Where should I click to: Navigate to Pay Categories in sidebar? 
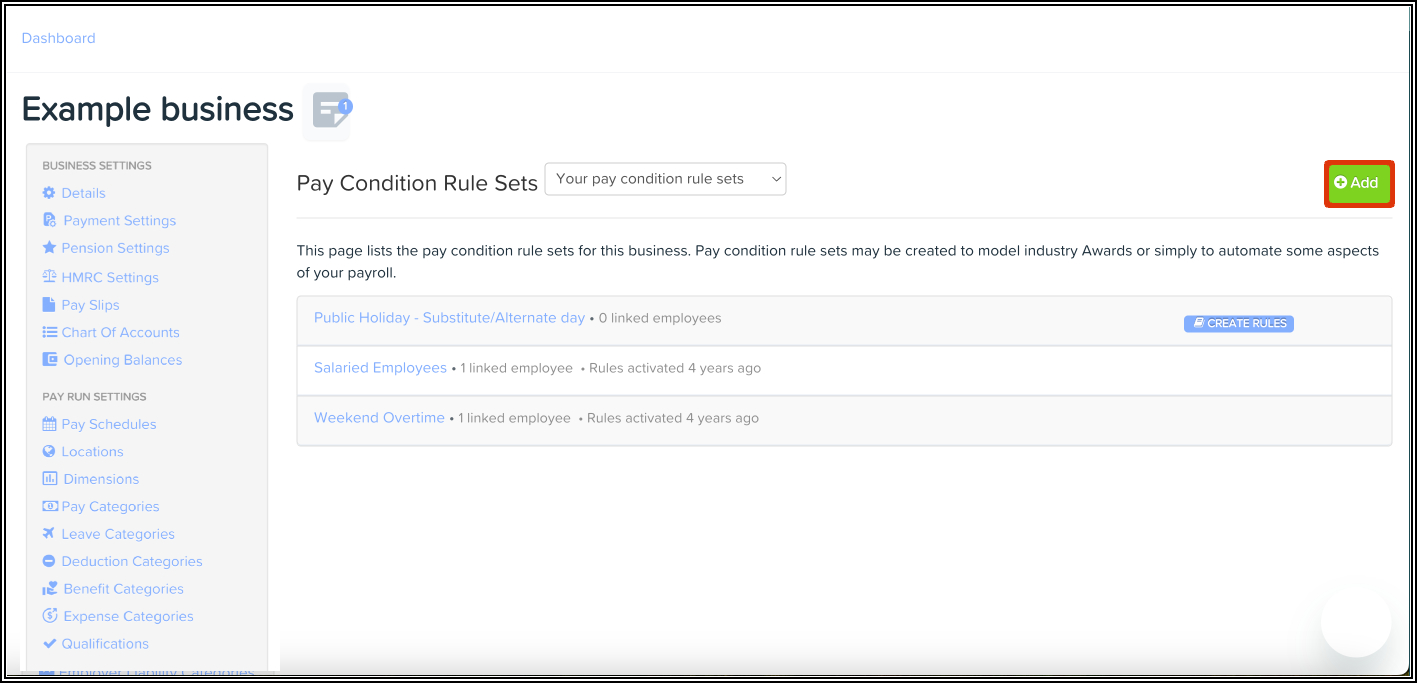click(110, 507)
